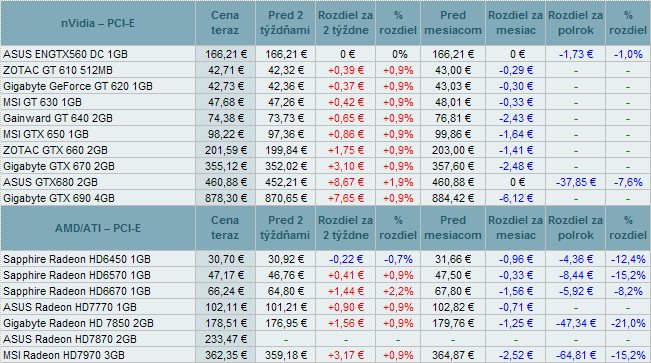Viewport: 651px width, 363px height.
Task: Select current price 98,22 € for MSI GTX 650
Action: (226, 134)
